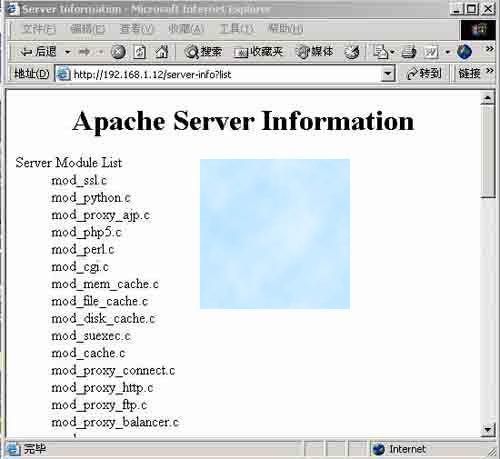Click the vertical scrollbar thumb
The width and height of the screenshot is (500, 459).
[488, 152]
